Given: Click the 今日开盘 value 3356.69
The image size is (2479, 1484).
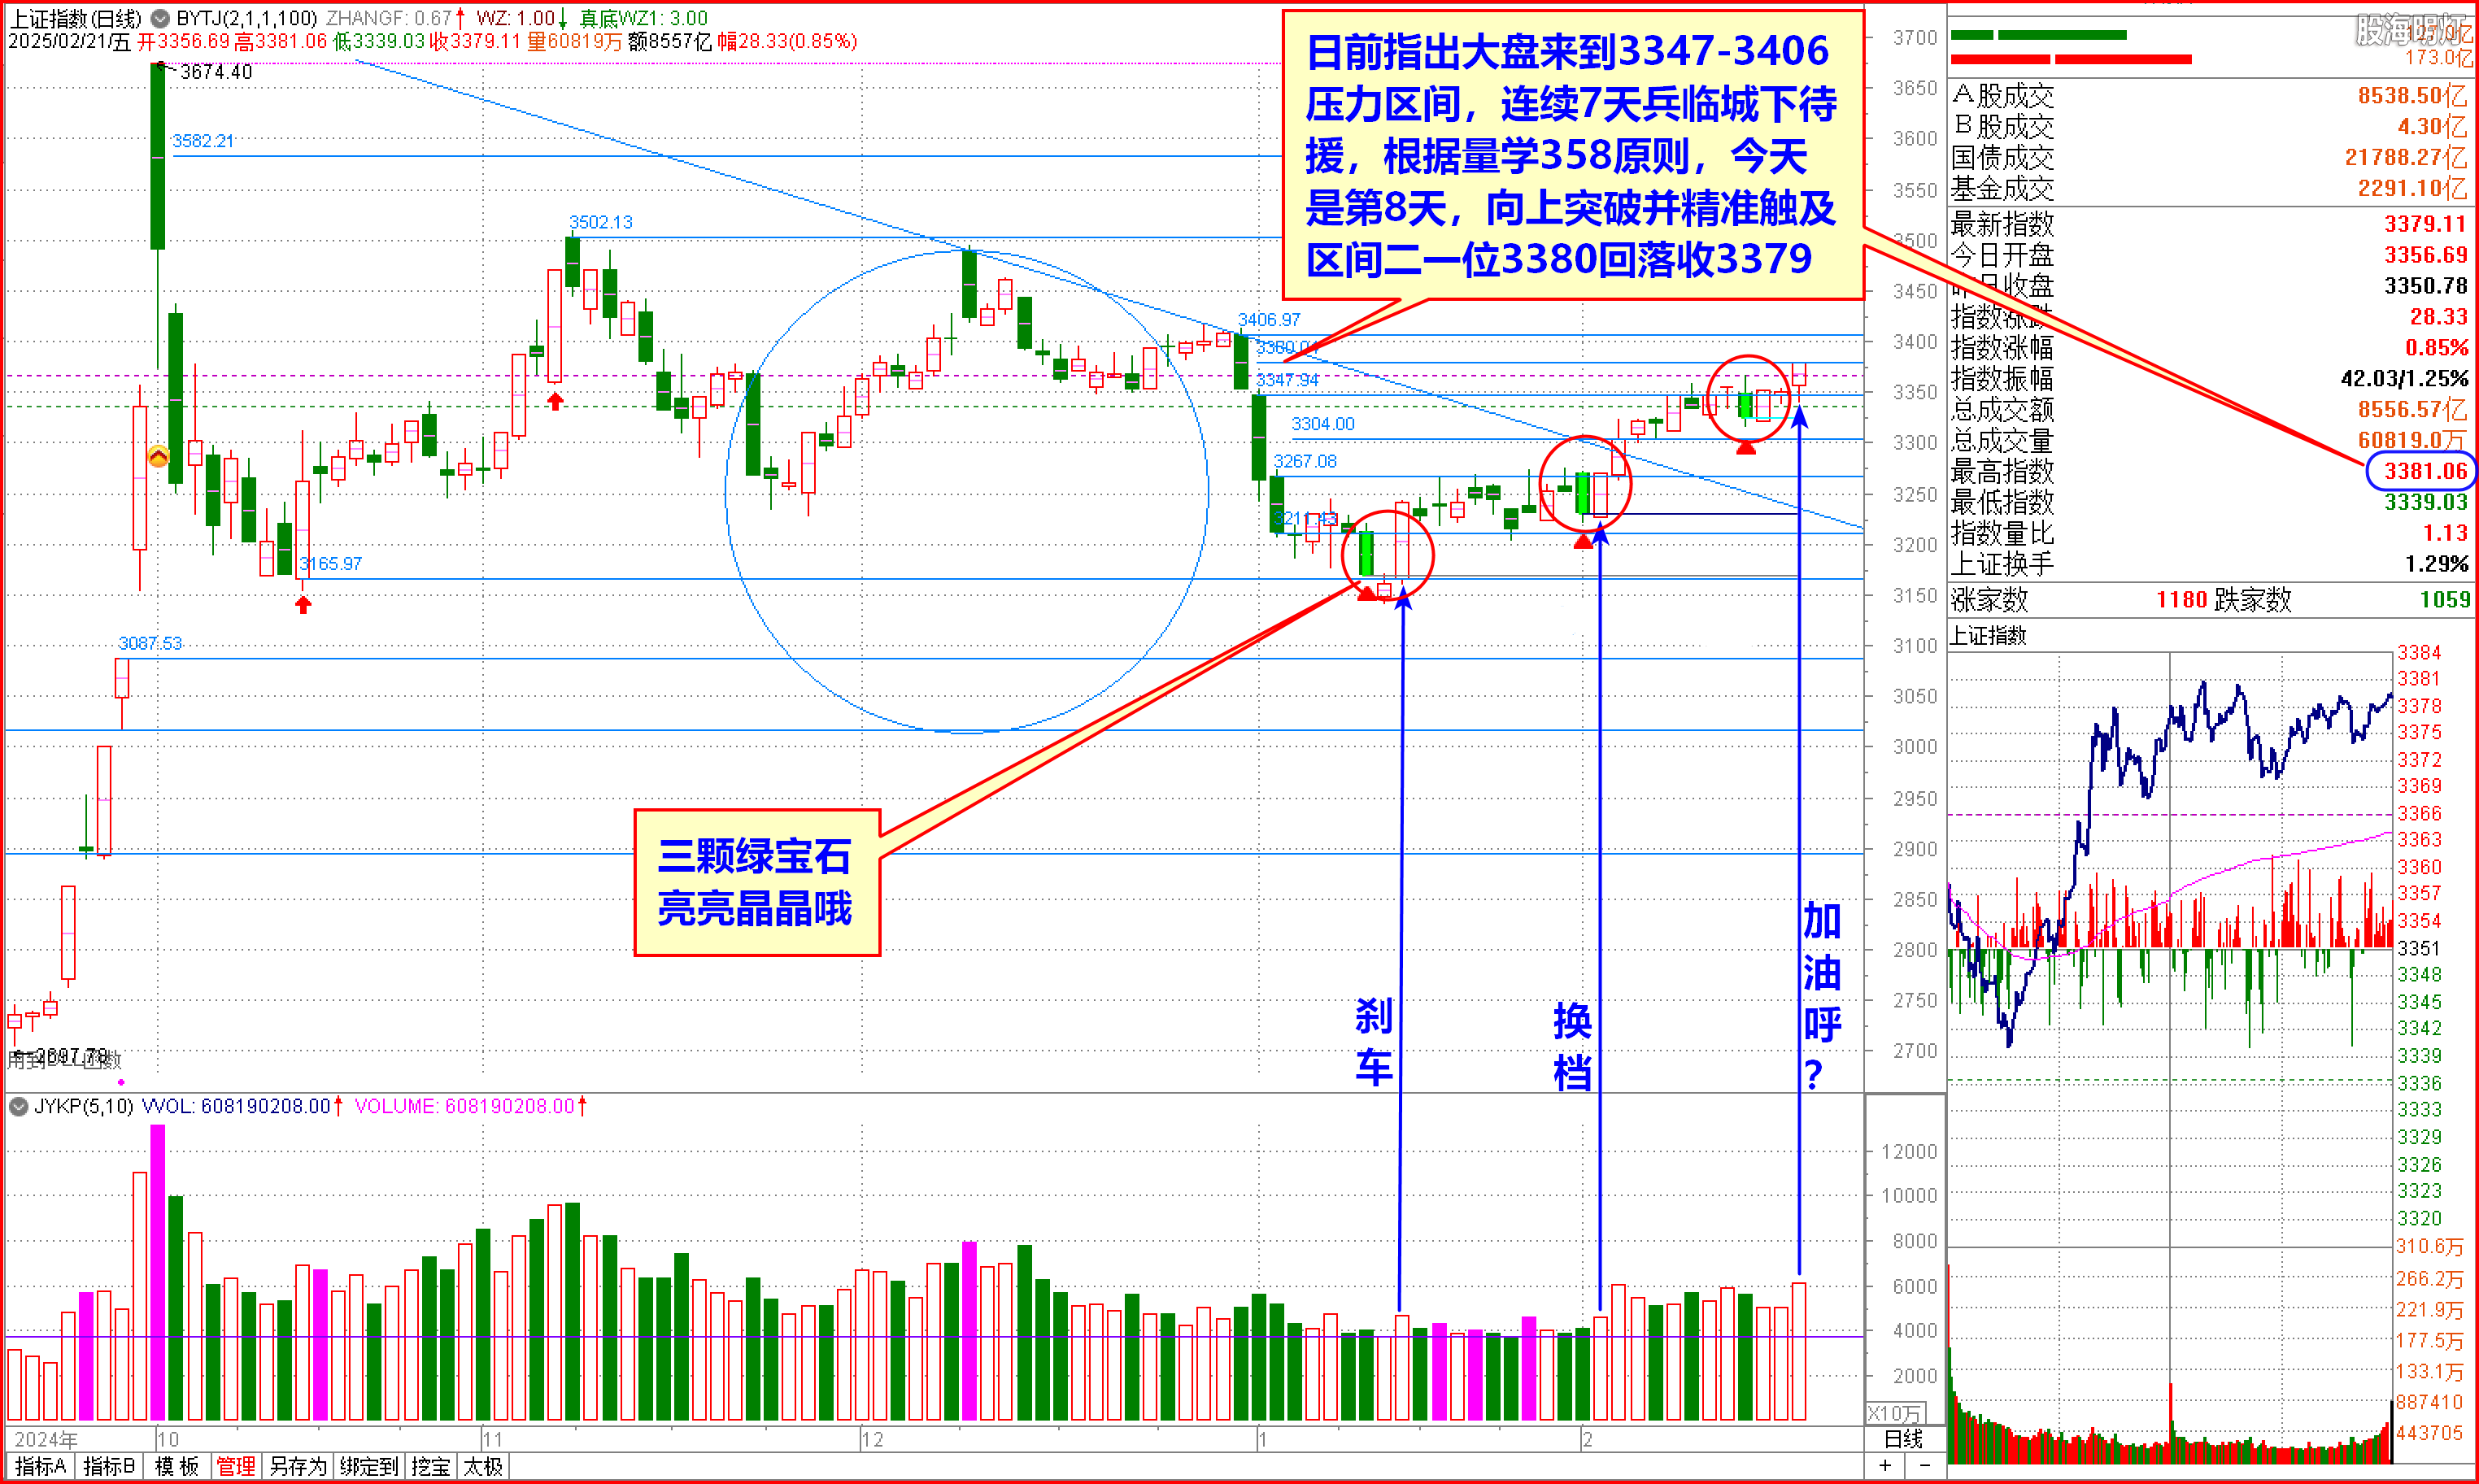Looking at the screenshot, I should (x=2425, y=255).
